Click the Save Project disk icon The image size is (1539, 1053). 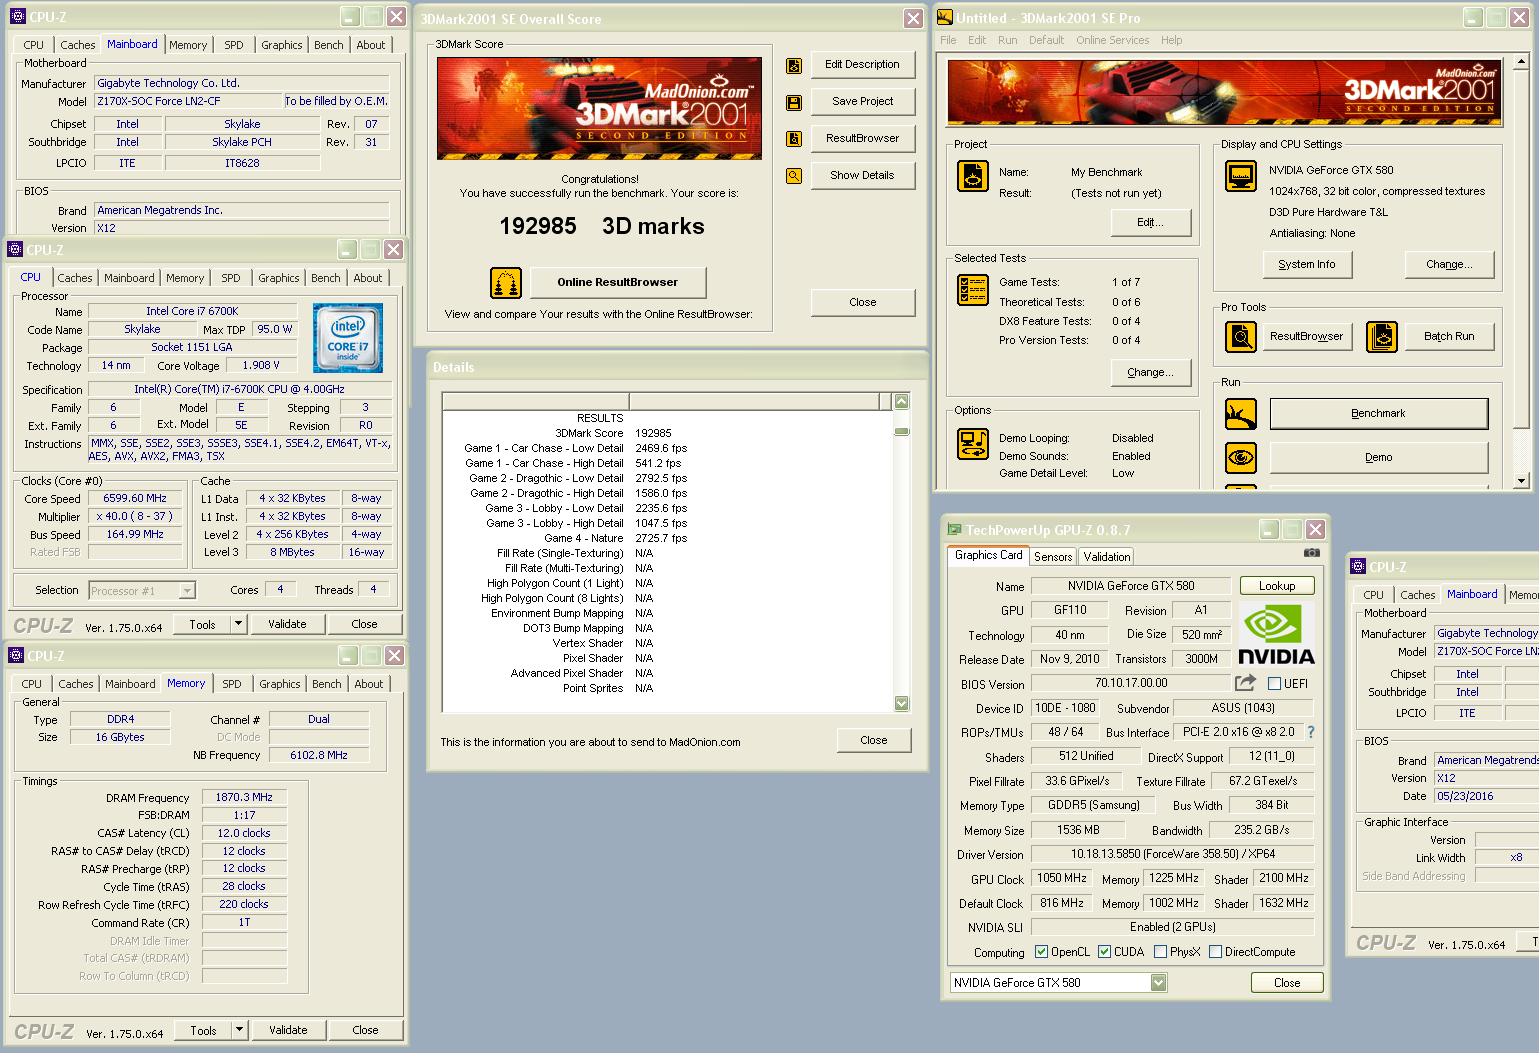click(x=794, y=103)
